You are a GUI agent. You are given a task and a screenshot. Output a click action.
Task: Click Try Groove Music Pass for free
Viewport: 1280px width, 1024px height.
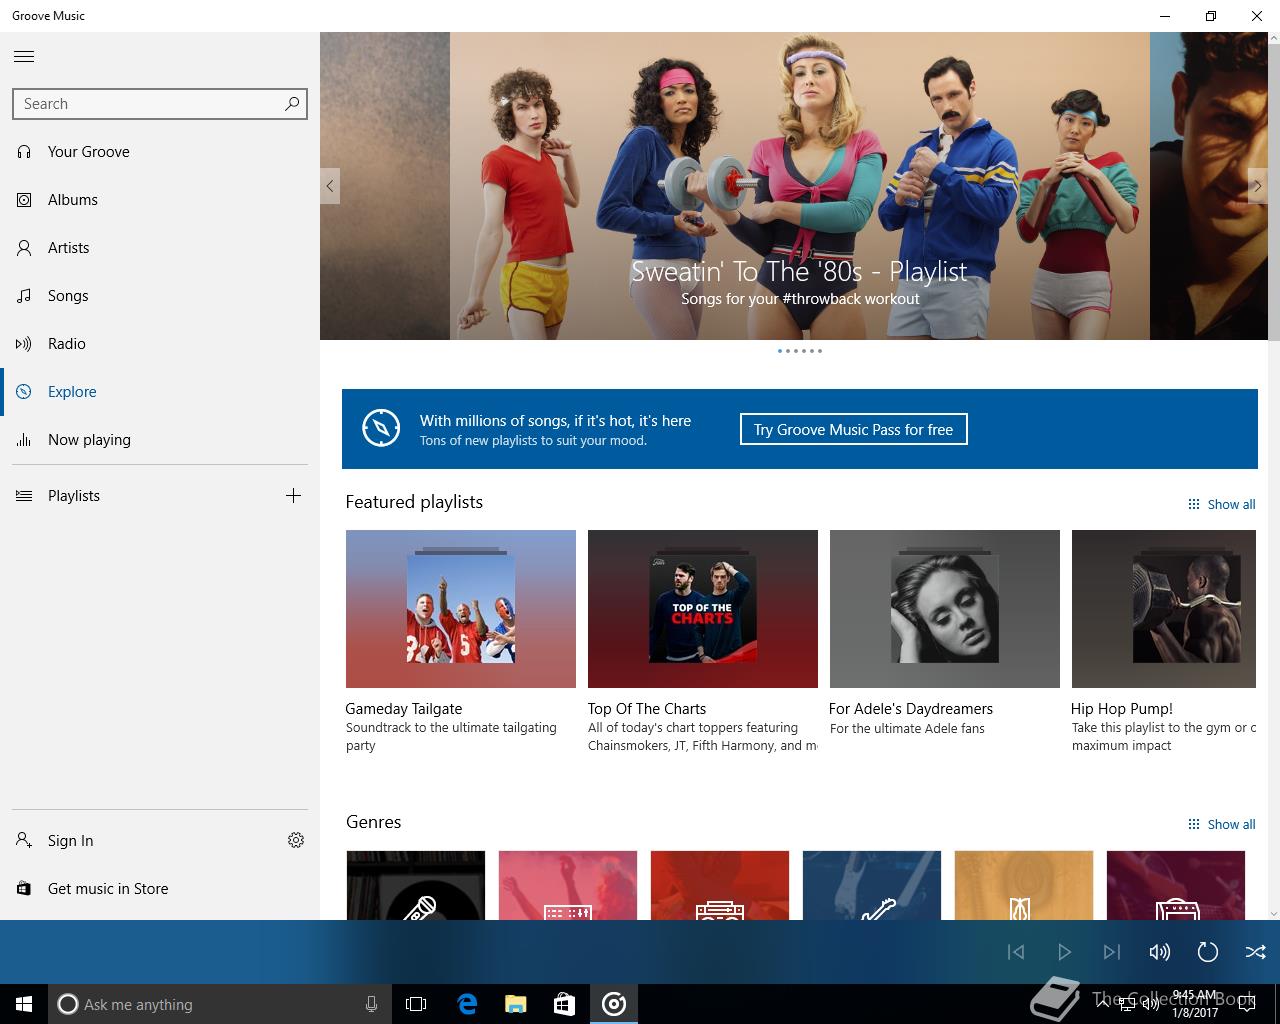point(854,429)
